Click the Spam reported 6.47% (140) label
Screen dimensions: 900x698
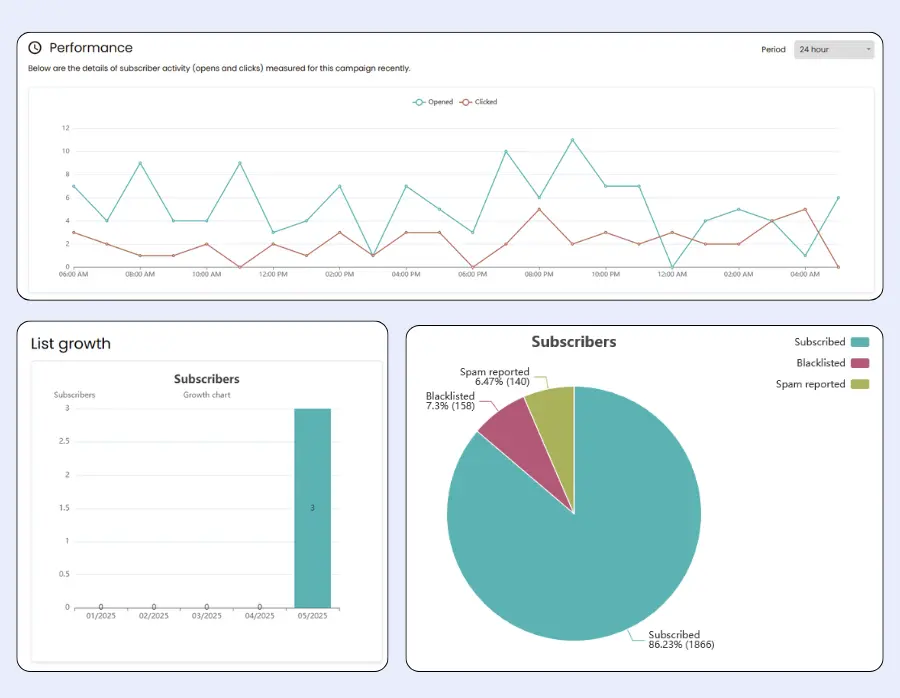point(494,377)
